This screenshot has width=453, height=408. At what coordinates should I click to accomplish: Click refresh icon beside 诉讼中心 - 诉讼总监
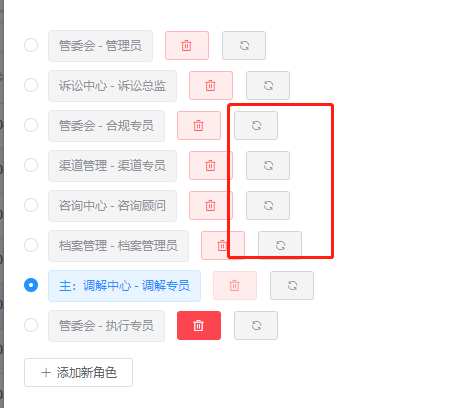click(x=268, y=86)
